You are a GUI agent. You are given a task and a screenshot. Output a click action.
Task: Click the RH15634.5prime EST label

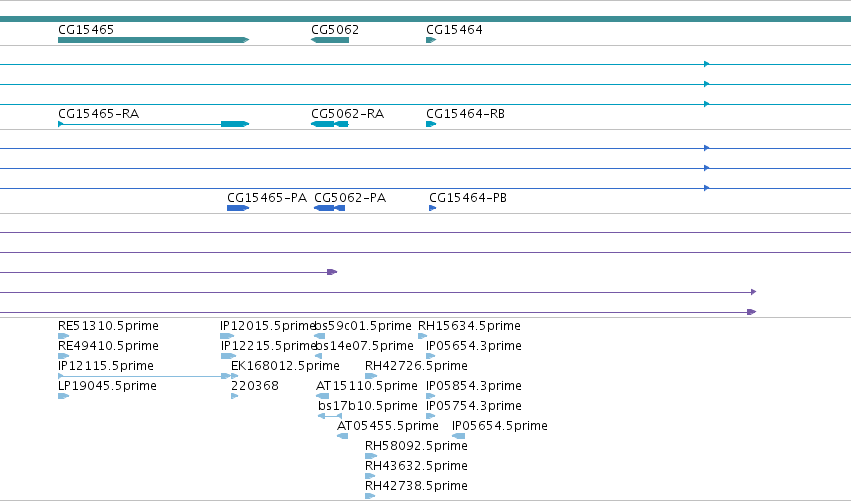pos(469,326)
